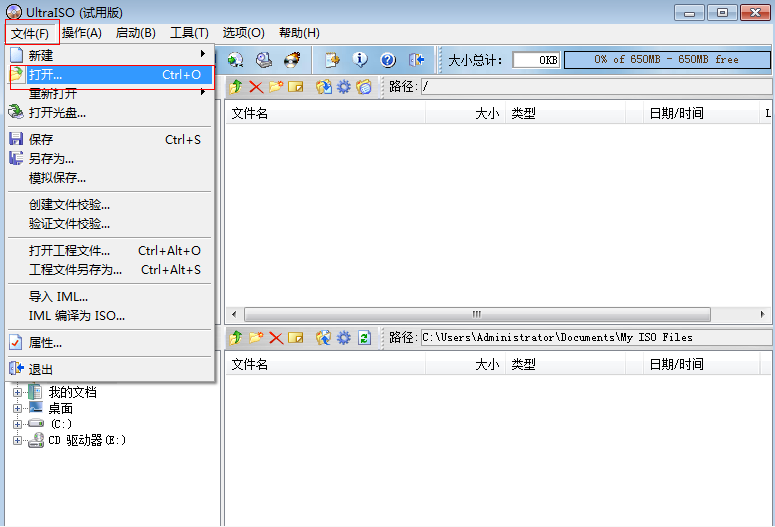This screenshot has width=775, height=527.
Task: Open the 工具(T) menu
Action: click(x=189, y=33)
